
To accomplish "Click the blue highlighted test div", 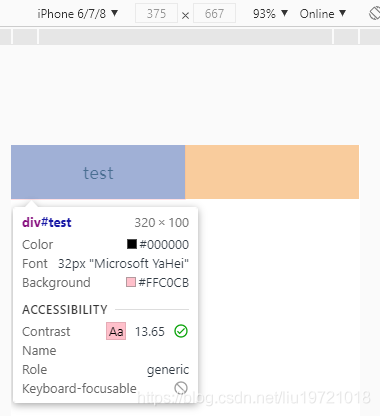I will [x=98, y=172].
